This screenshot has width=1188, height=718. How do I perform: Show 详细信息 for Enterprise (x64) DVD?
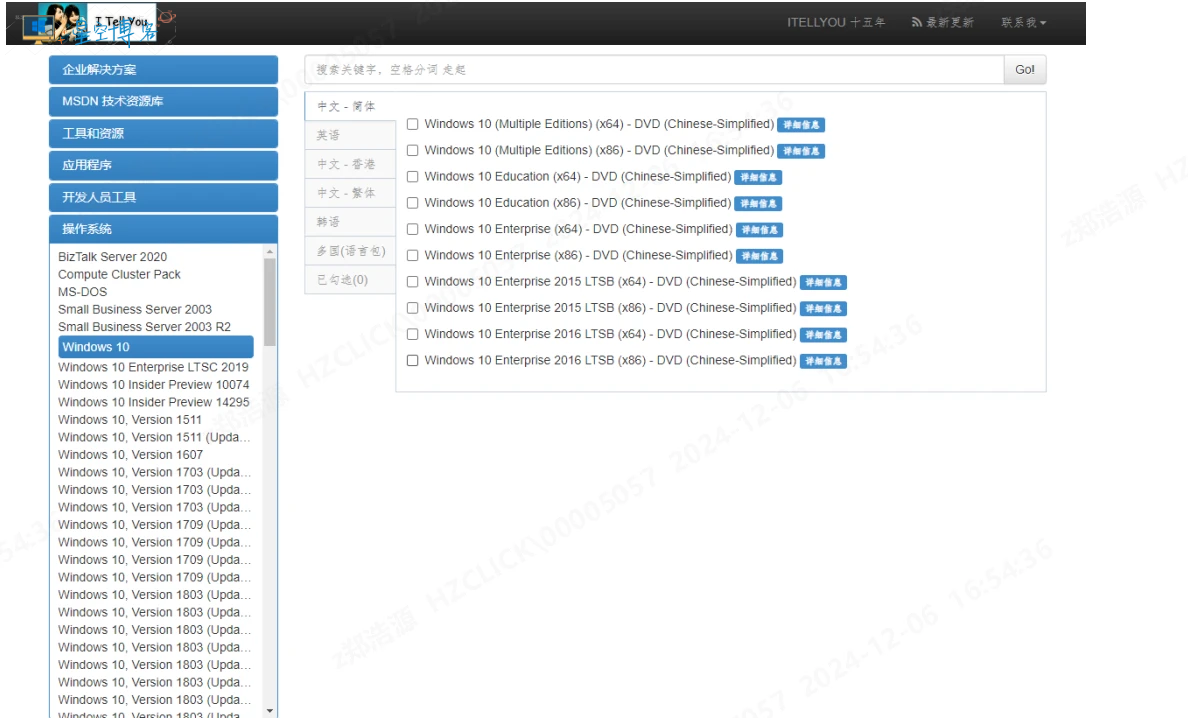click(x=759, y=230)
